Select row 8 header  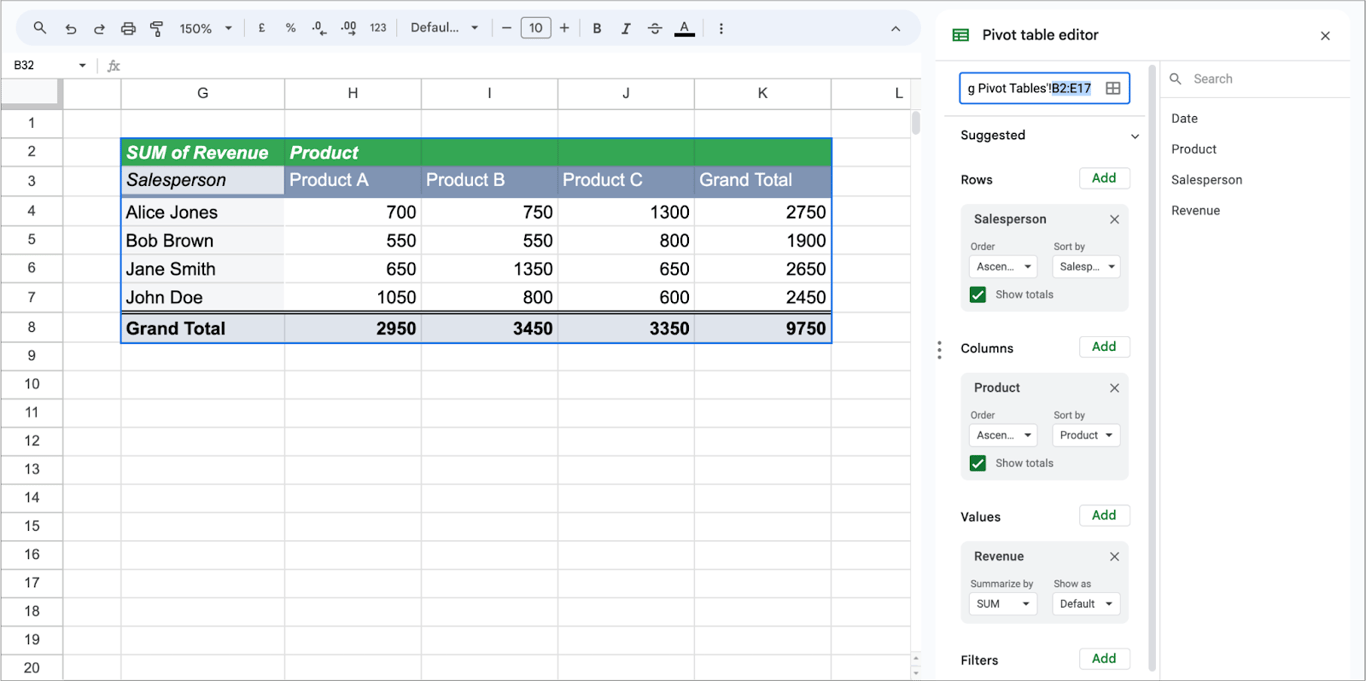(x=32, y=327)
